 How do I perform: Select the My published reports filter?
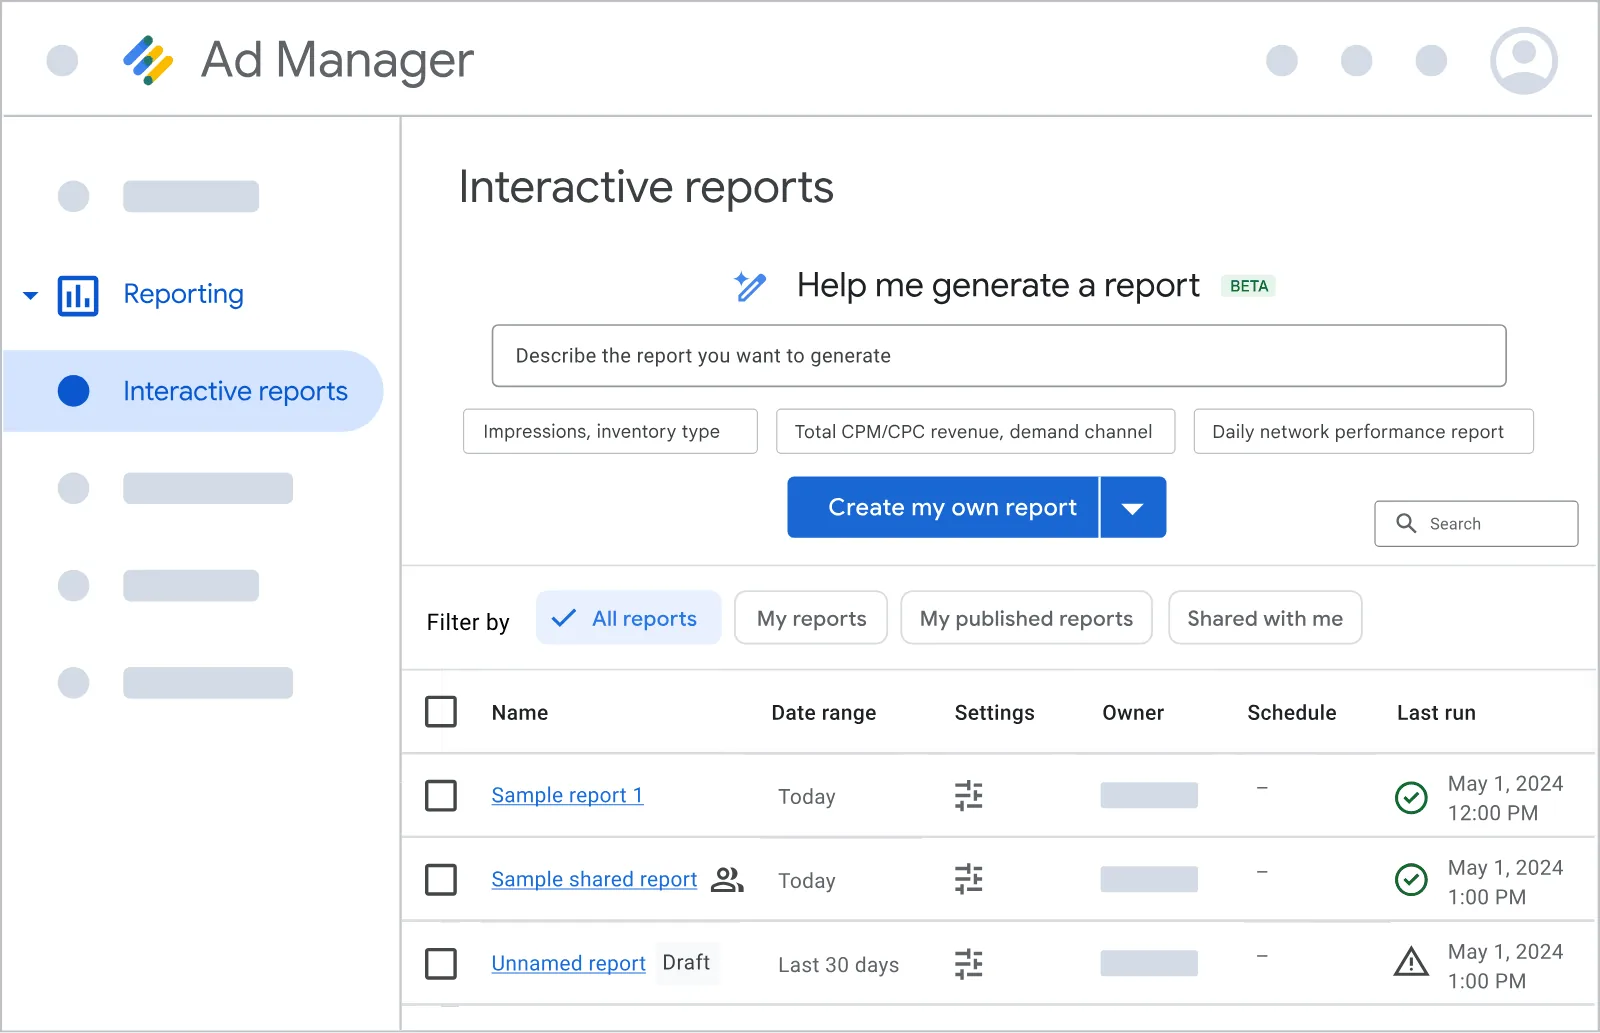[x=1026, y=618]
